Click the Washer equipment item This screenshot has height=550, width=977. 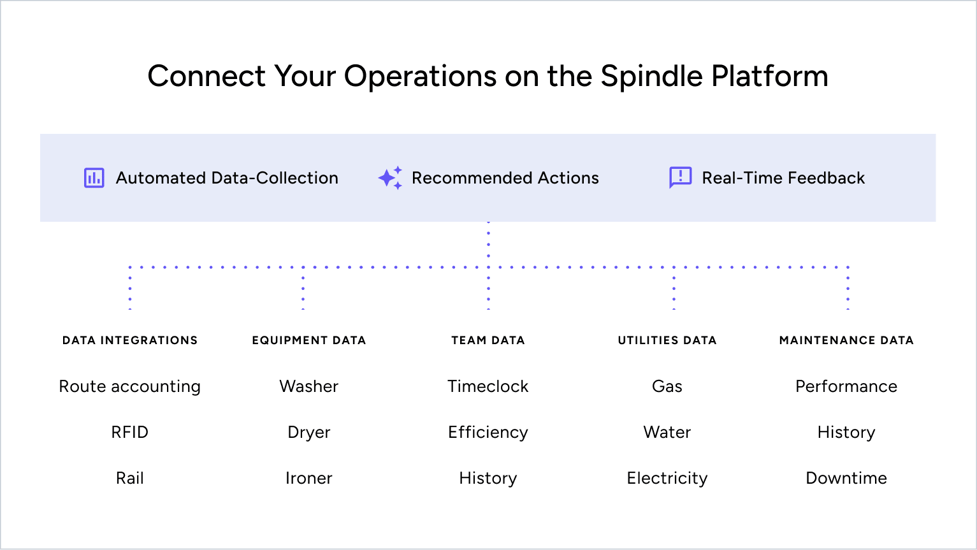[309, 386]
